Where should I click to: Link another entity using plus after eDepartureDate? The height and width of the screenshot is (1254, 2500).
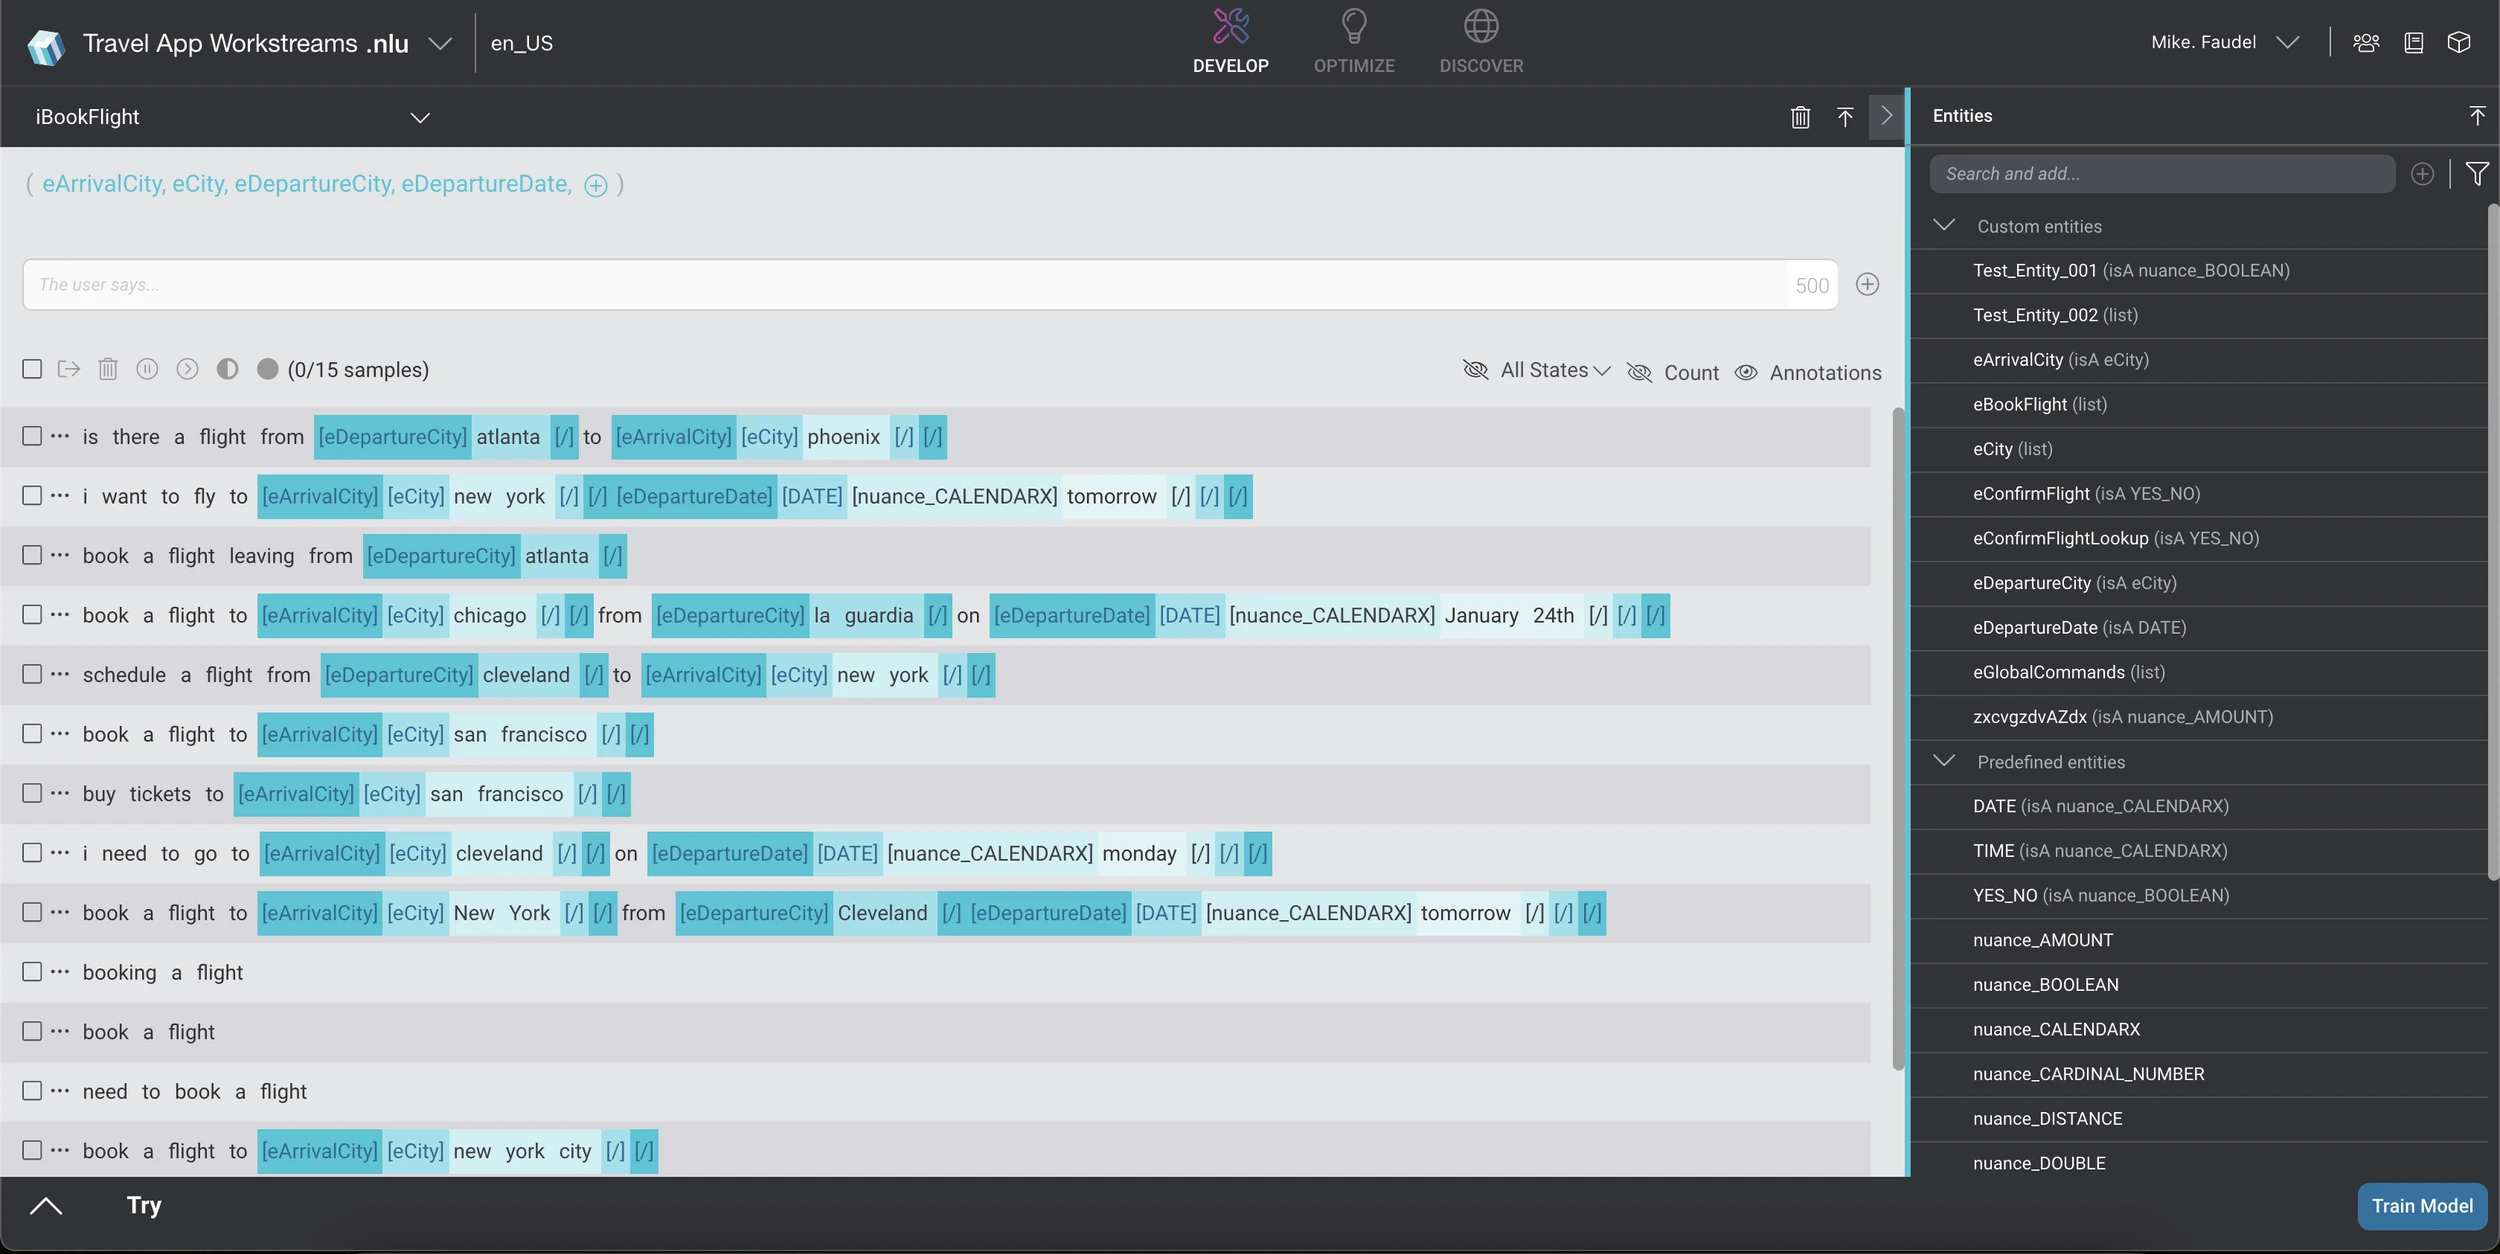(596, 186)
